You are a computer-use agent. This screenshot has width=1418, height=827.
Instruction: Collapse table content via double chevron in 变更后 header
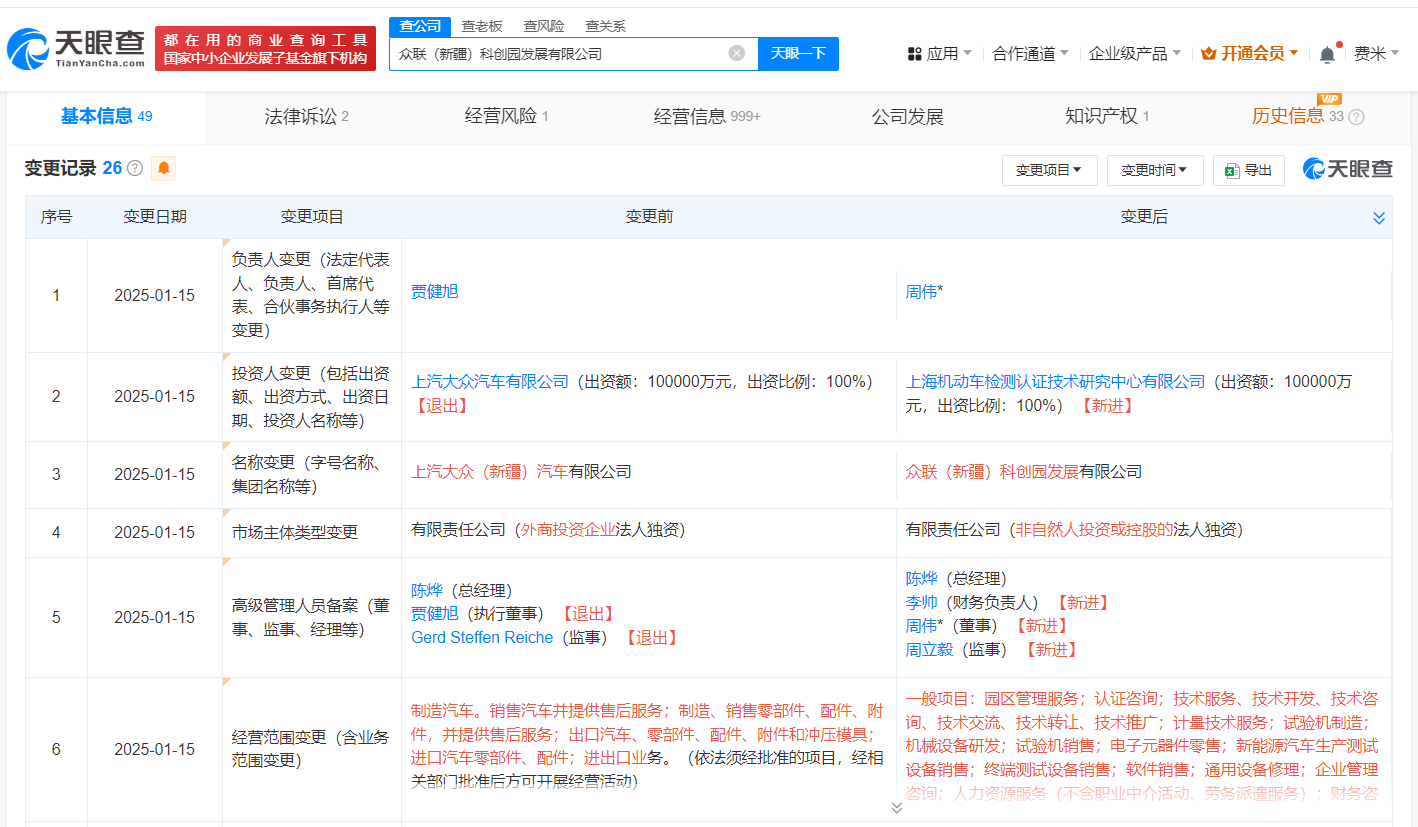[x=1379, y=216]
